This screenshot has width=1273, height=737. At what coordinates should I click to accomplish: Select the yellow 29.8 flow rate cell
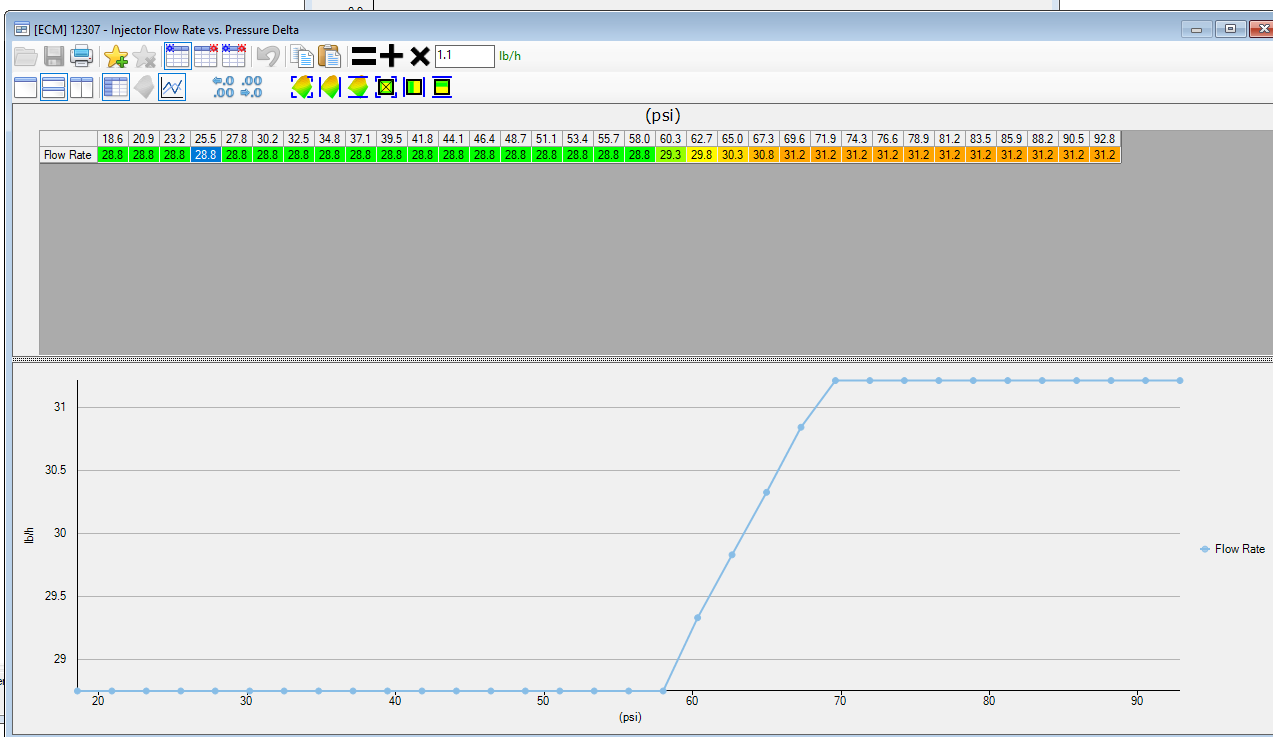pos(702,155)
